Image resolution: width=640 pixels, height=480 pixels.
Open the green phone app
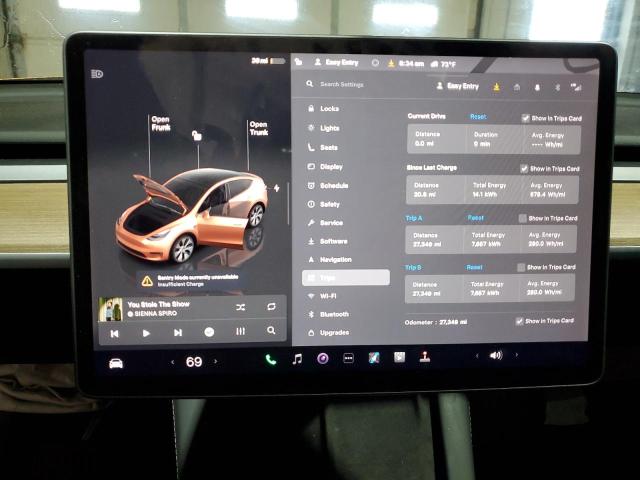point(271,360)
